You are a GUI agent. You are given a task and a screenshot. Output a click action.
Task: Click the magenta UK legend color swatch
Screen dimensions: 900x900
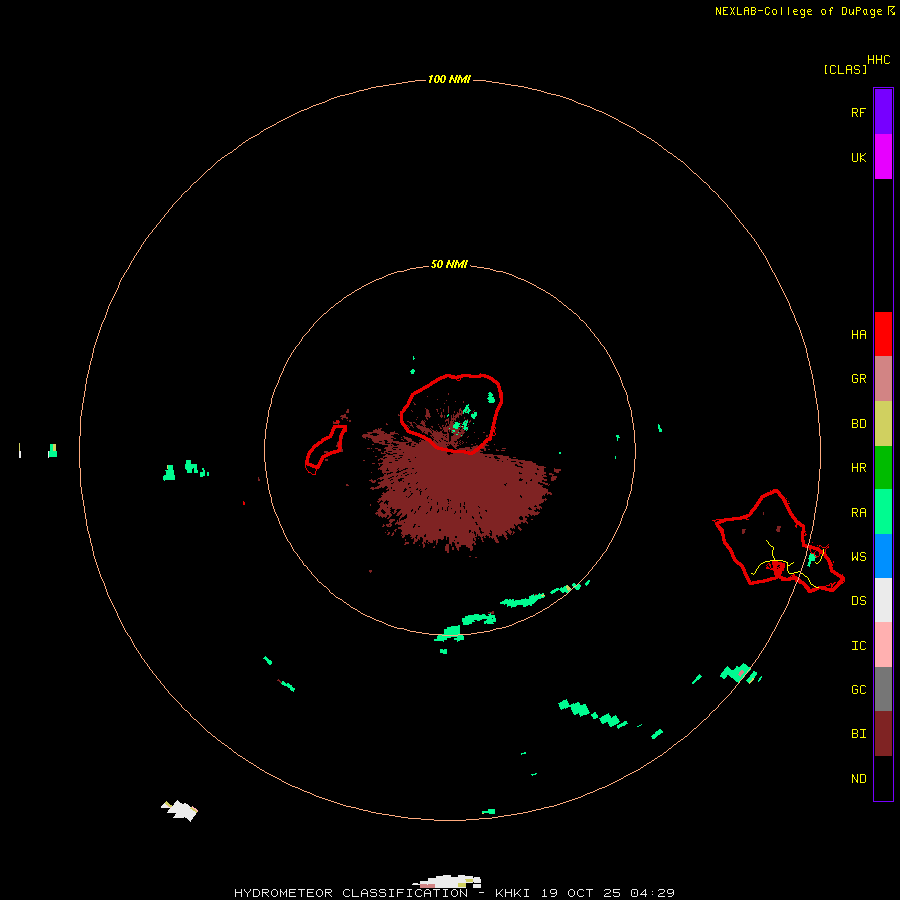(x=883, y=157)
